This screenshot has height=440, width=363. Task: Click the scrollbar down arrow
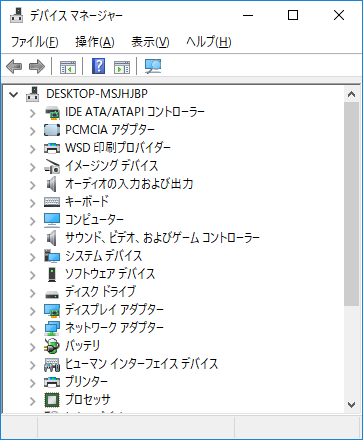[x=351, y=405]
